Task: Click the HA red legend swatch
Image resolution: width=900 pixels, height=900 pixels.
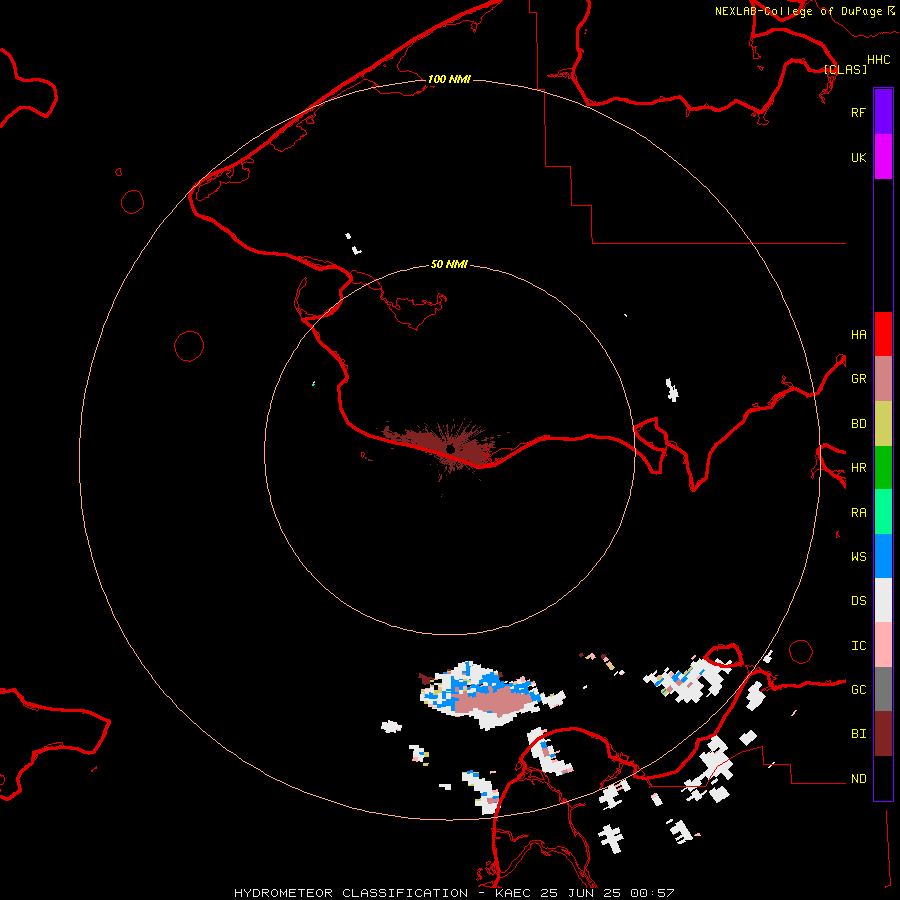Action: point(883,334)
